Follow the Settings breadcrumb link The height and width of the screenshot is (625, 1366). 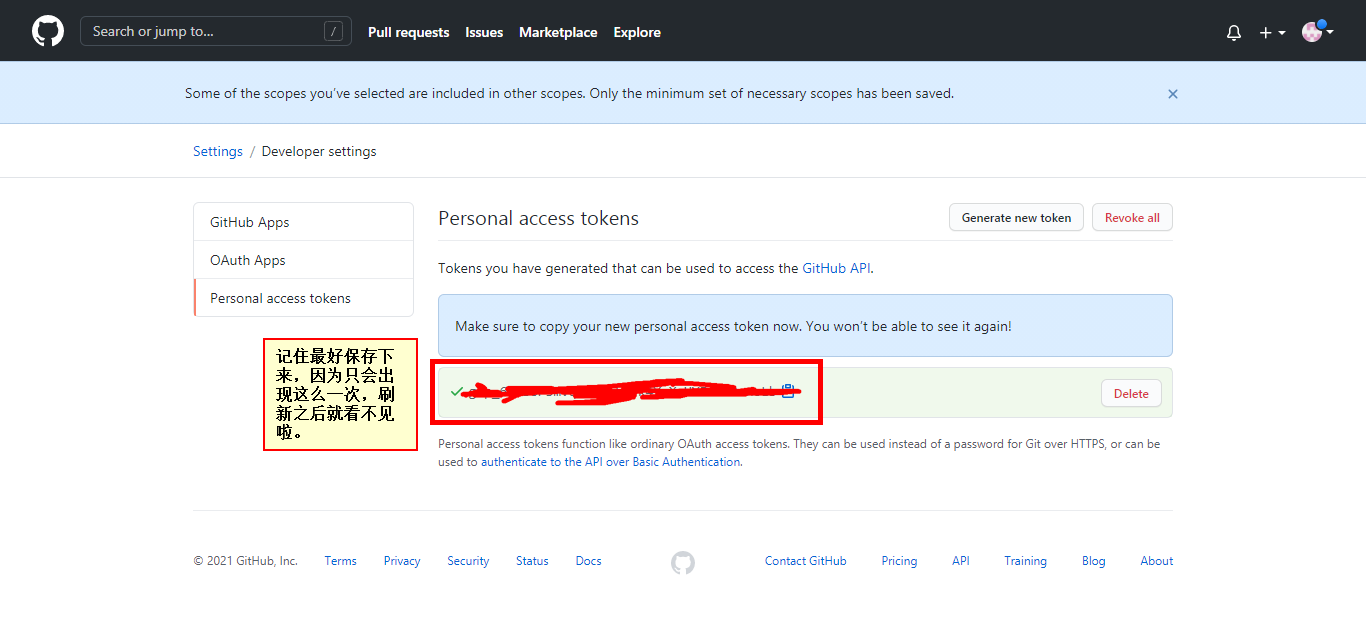pos(218,151)
